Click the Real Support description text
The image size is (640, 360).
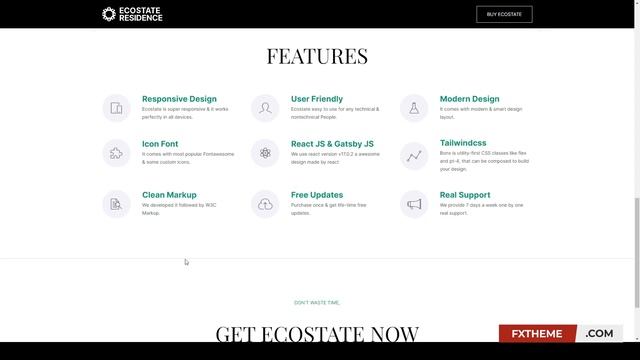481,209
